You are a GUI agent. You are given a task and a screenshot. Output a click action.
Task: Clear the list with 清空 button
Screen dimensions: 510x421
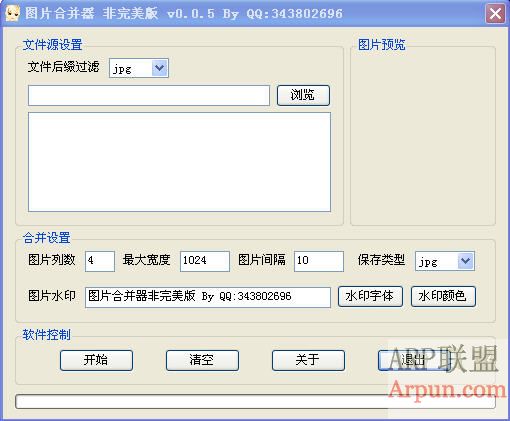coord(202,360)
